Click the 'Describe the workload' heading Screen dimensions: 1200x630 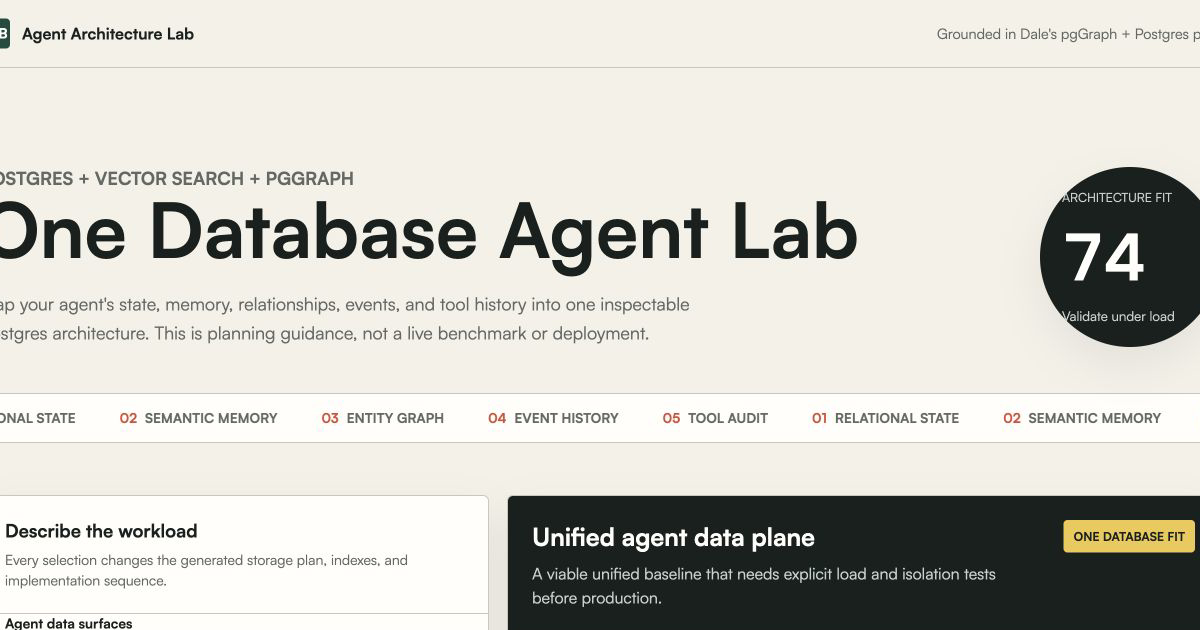click(x=101, y=531)
